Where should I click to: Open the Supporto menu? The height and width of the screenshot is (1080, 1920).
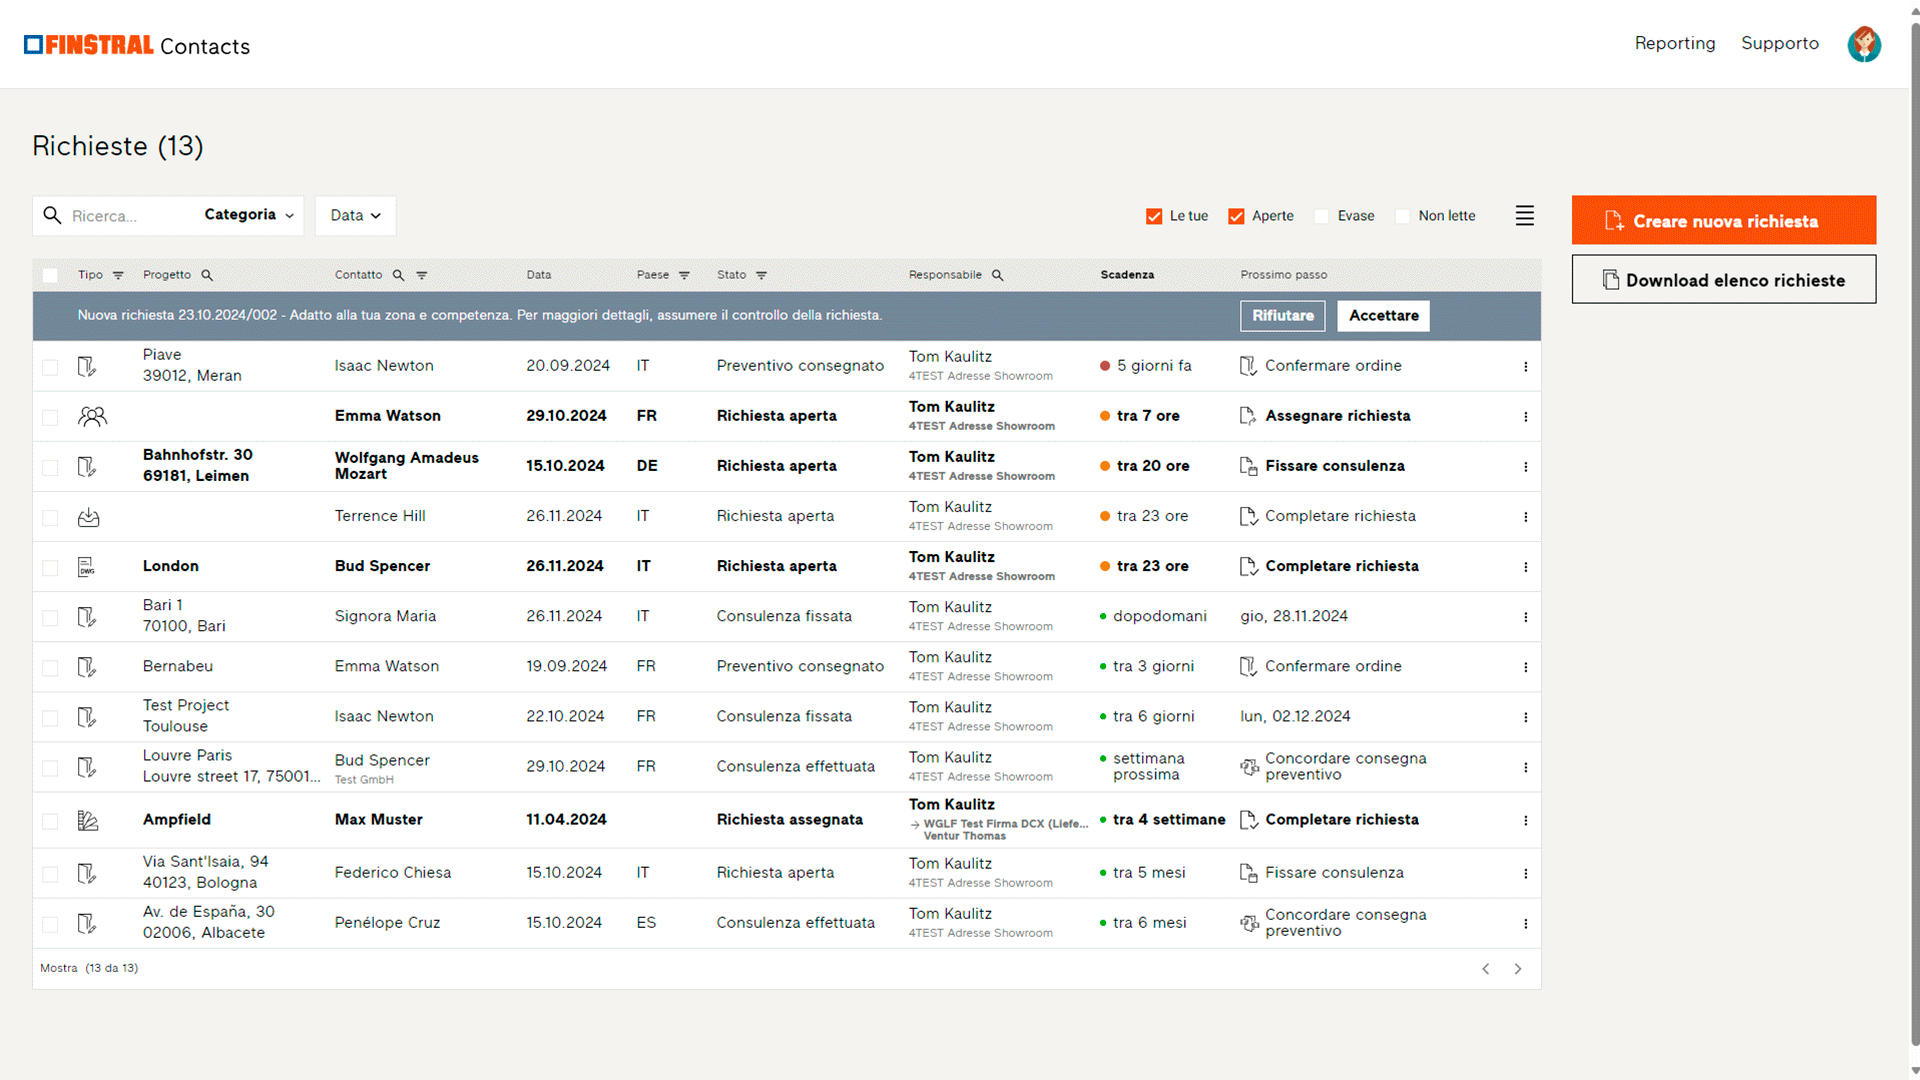click(1779, 43)
